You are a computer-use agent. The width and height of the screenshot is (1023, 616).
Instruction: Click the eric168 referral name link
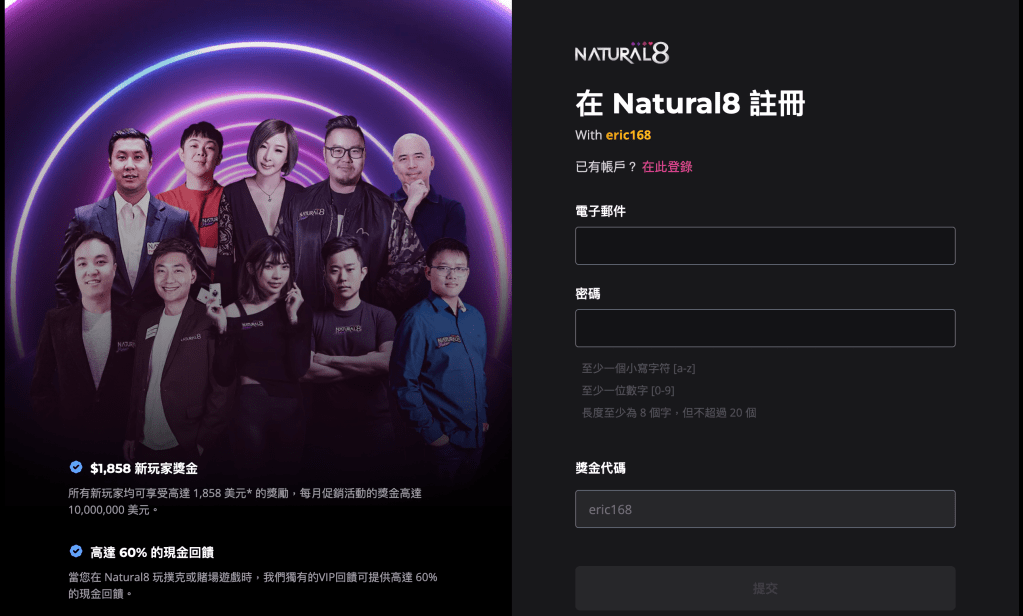pos(628,135)
